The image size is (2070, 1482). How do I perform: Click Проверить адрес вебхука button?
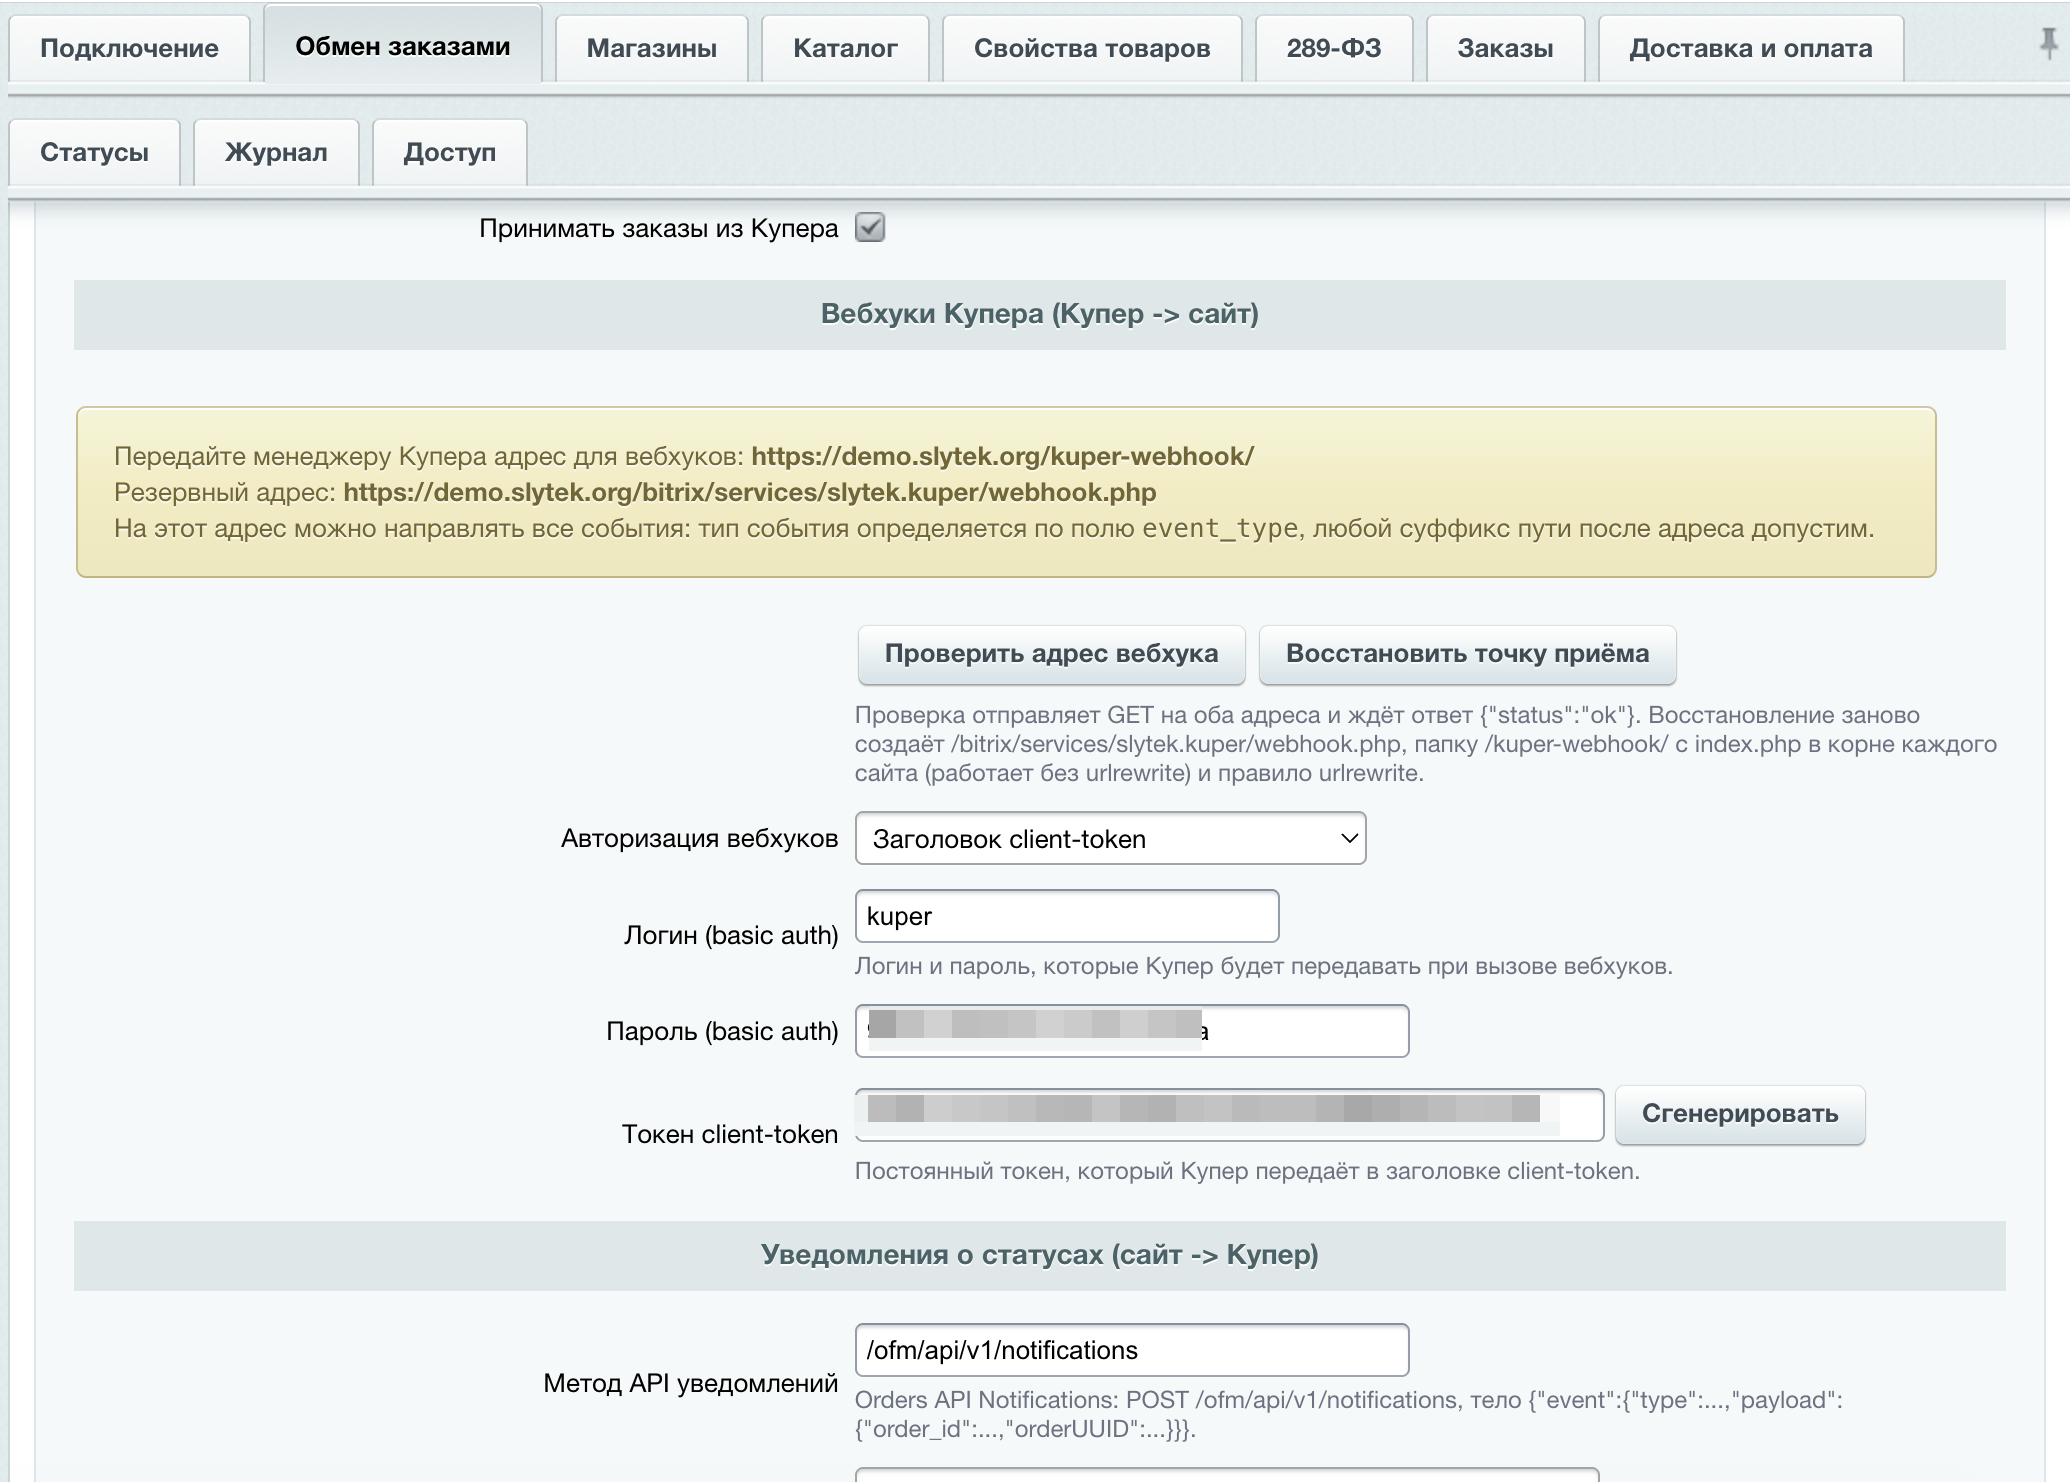click(1051, 654)
